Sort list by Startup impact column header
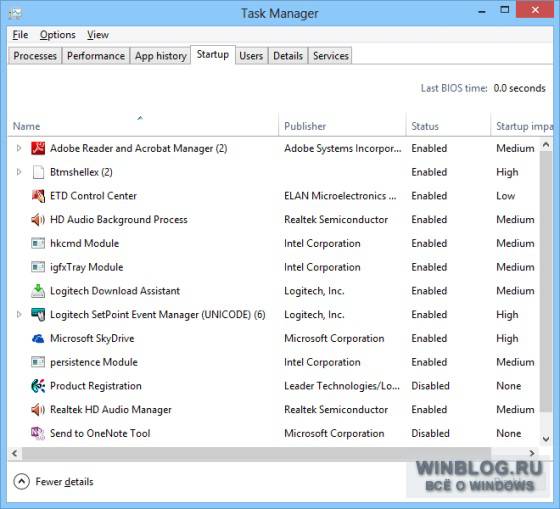Screen dimensions: 560x509 point(522,125)
